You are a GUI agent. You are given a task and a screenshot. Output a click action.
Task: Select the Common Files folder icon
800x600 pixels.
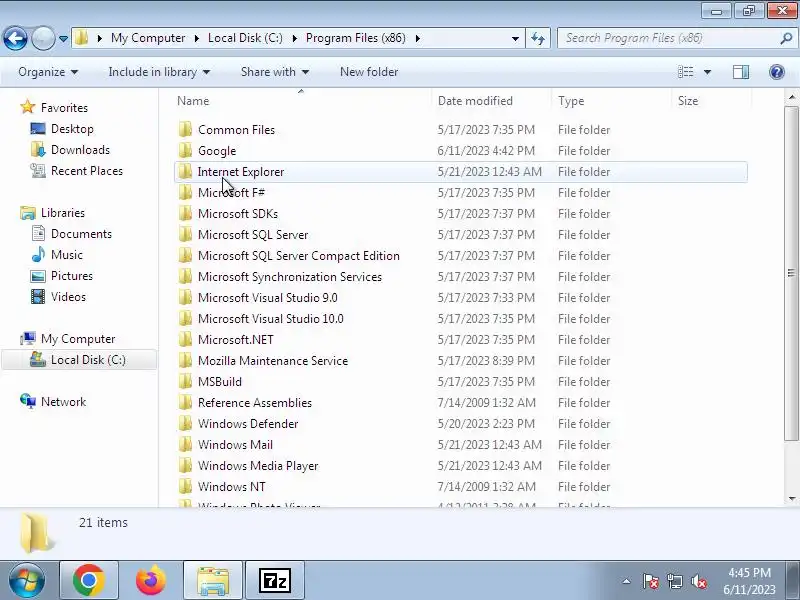point(185,129)
